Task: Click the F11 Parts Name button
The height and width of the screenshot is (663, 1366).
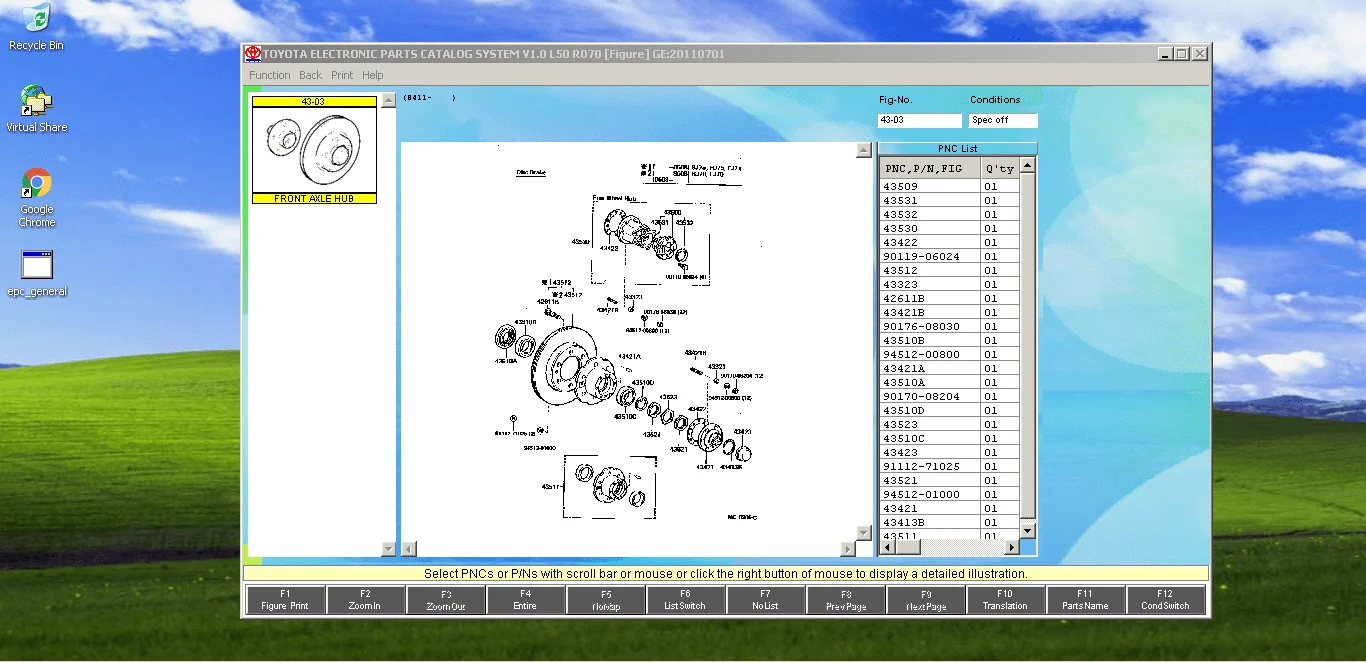Action: coord(1085,600)
